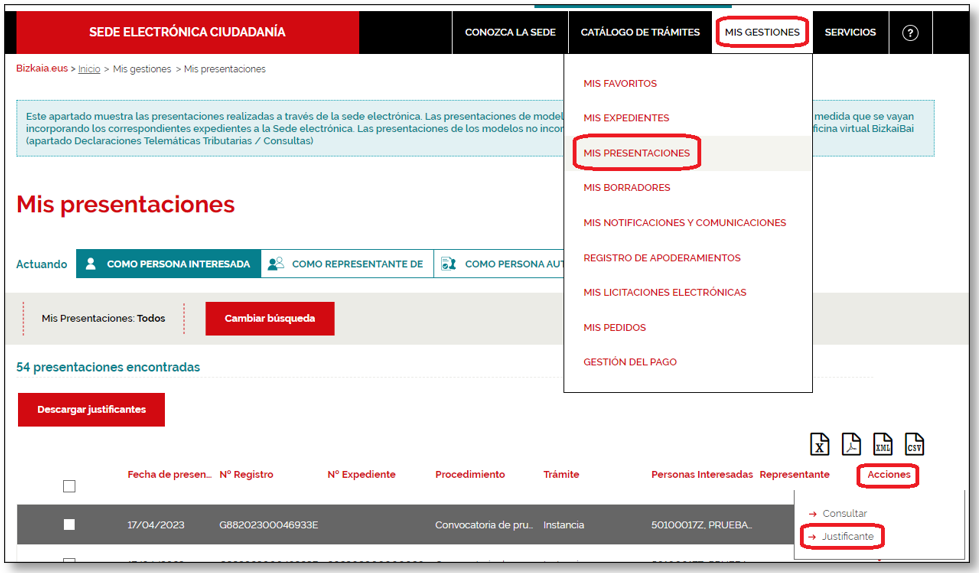Sort by Fecha de presentación column header

pyautogui.click(x=169, y=474)
